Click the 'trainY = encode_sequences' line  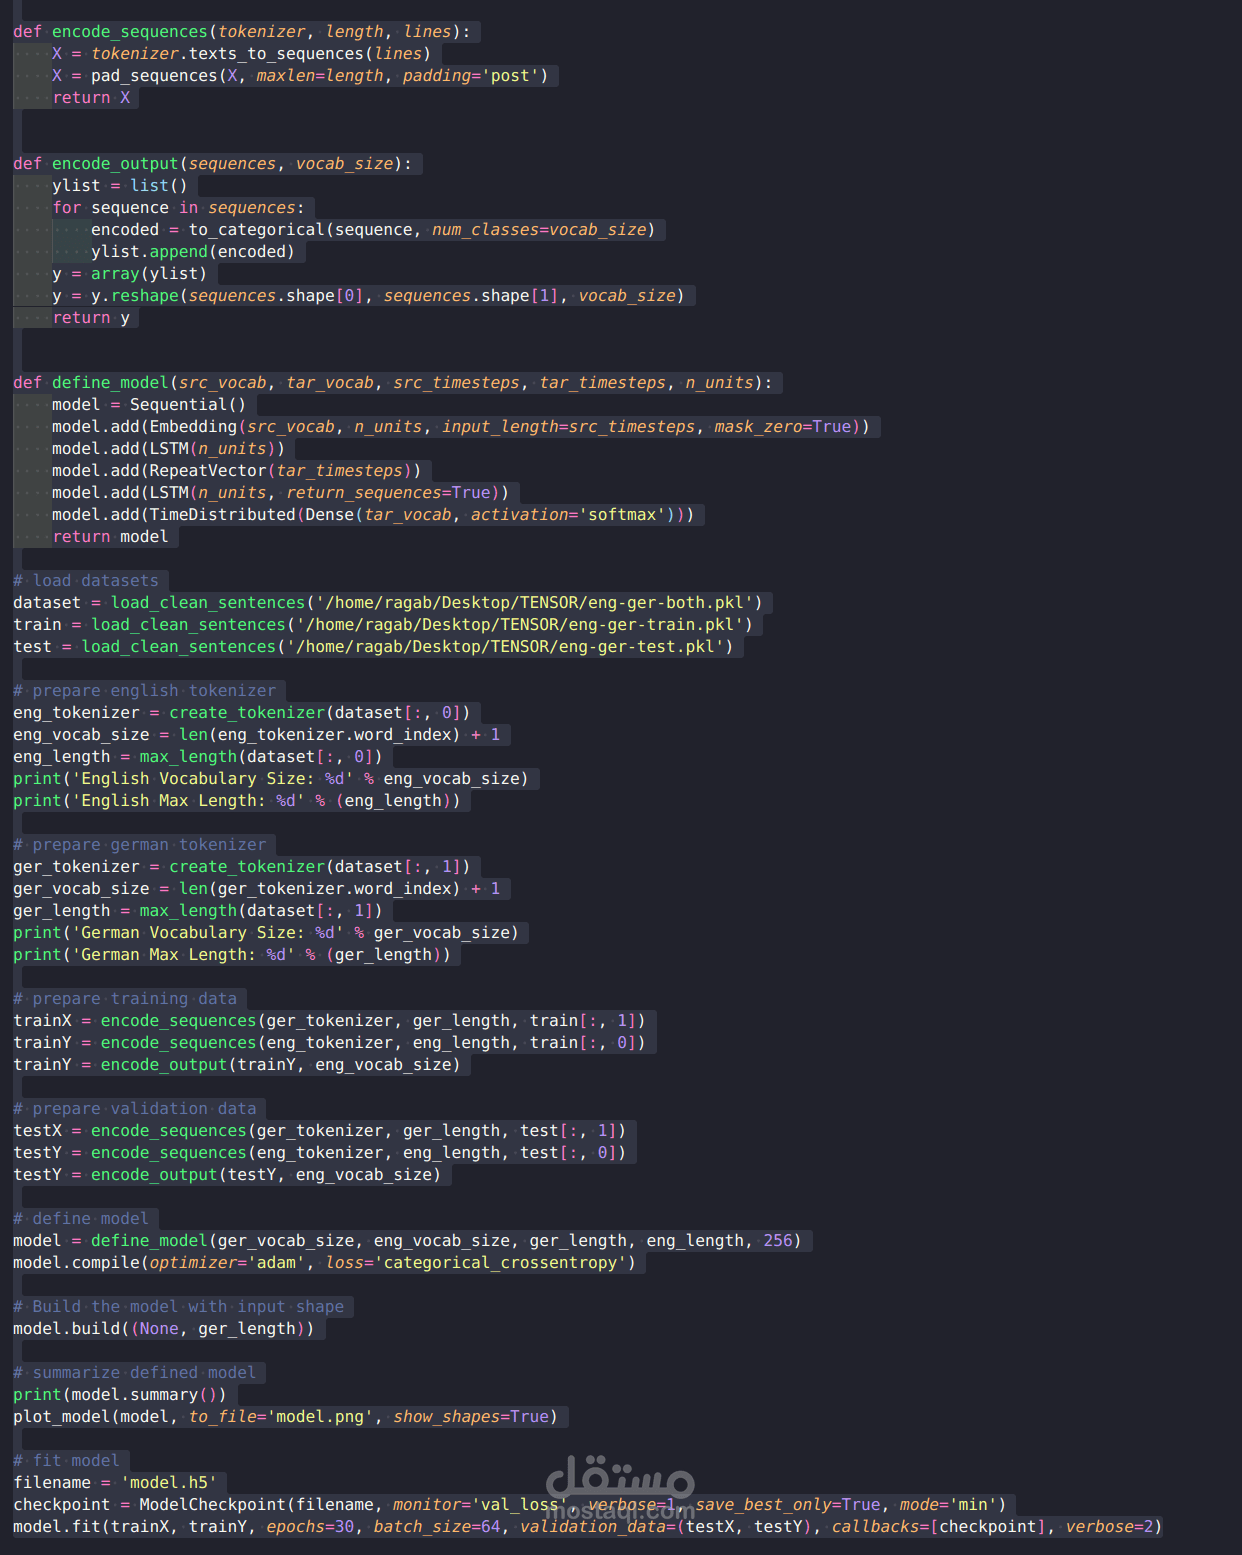tap(330, 1043)
